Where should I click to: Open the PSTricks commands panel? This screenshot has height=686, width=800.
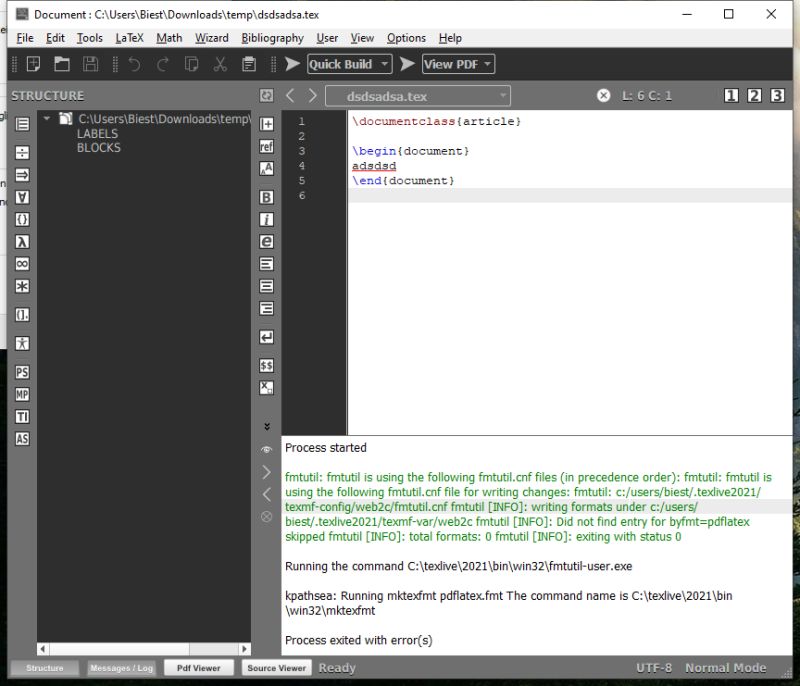click(22, 370)
